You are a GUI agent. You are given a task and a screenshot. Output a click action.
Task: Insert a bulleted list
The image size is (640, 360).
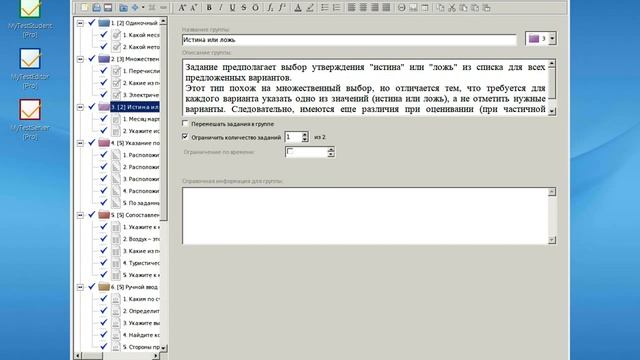[324, 8]
